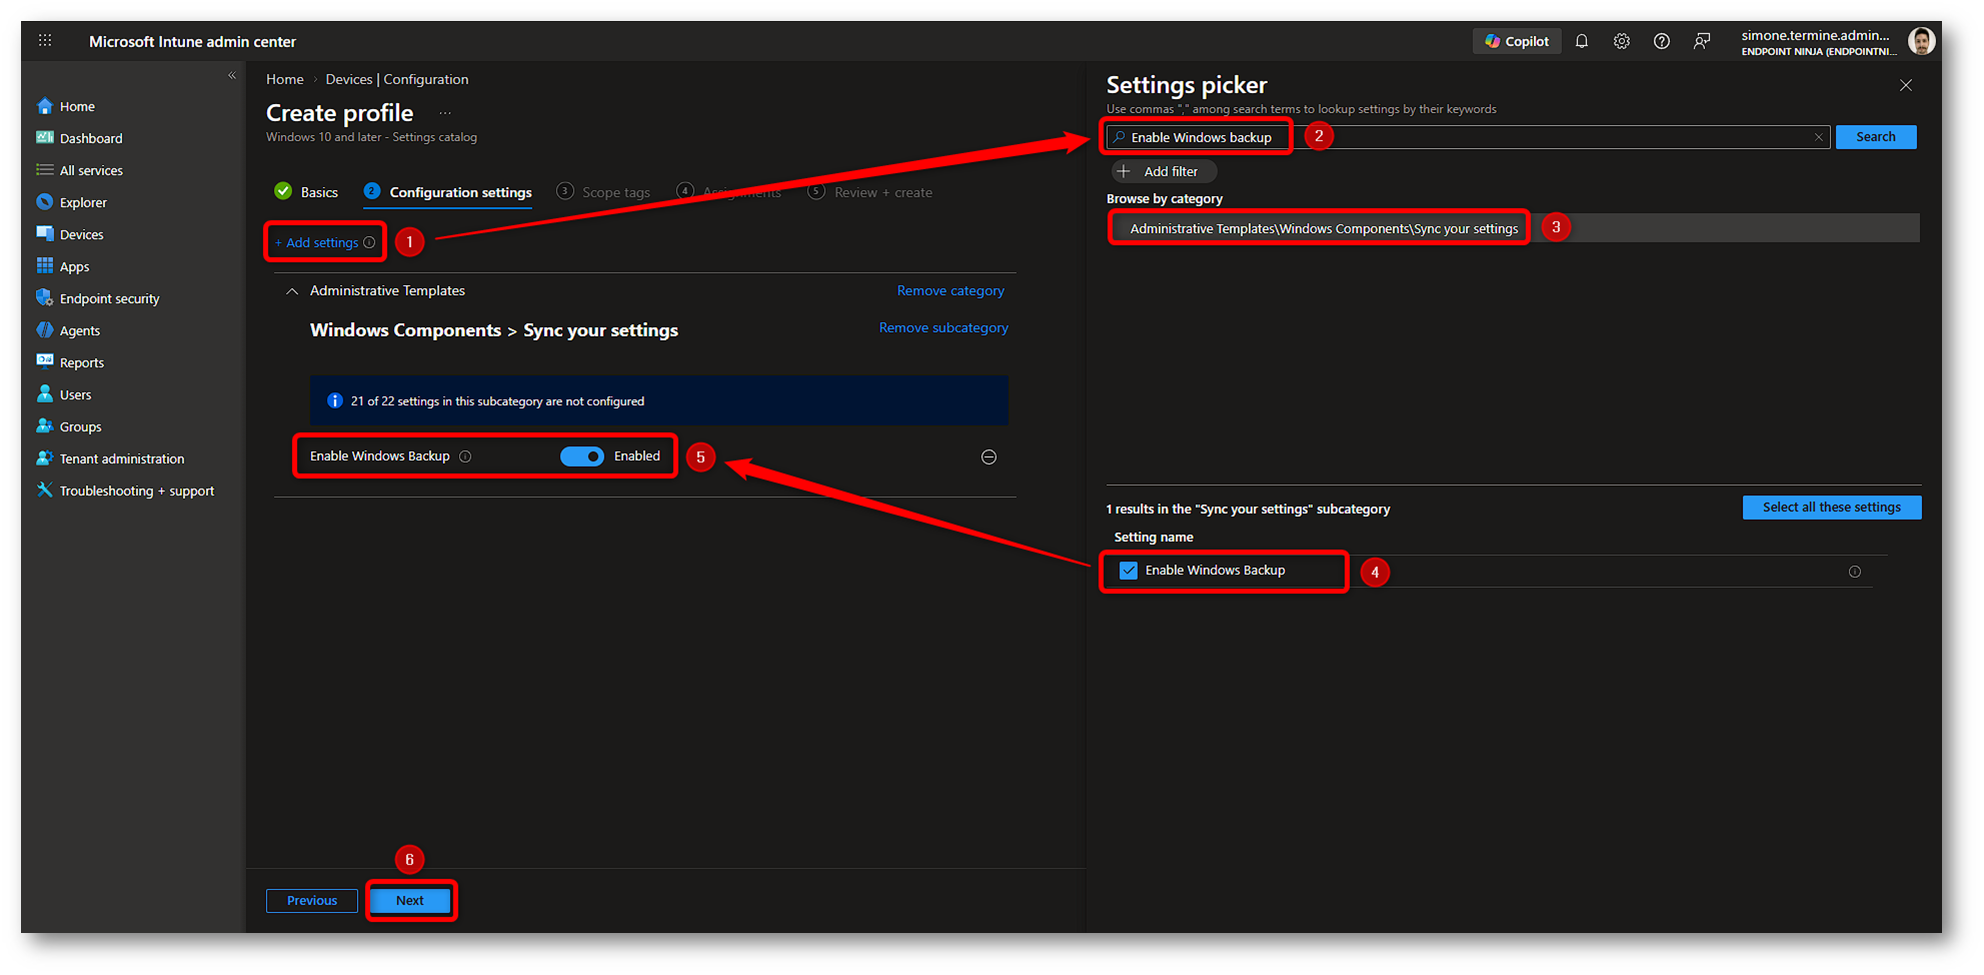Click the Groups sidebar icon
This screenshot has height=975, width=1984.
point(45,426)
